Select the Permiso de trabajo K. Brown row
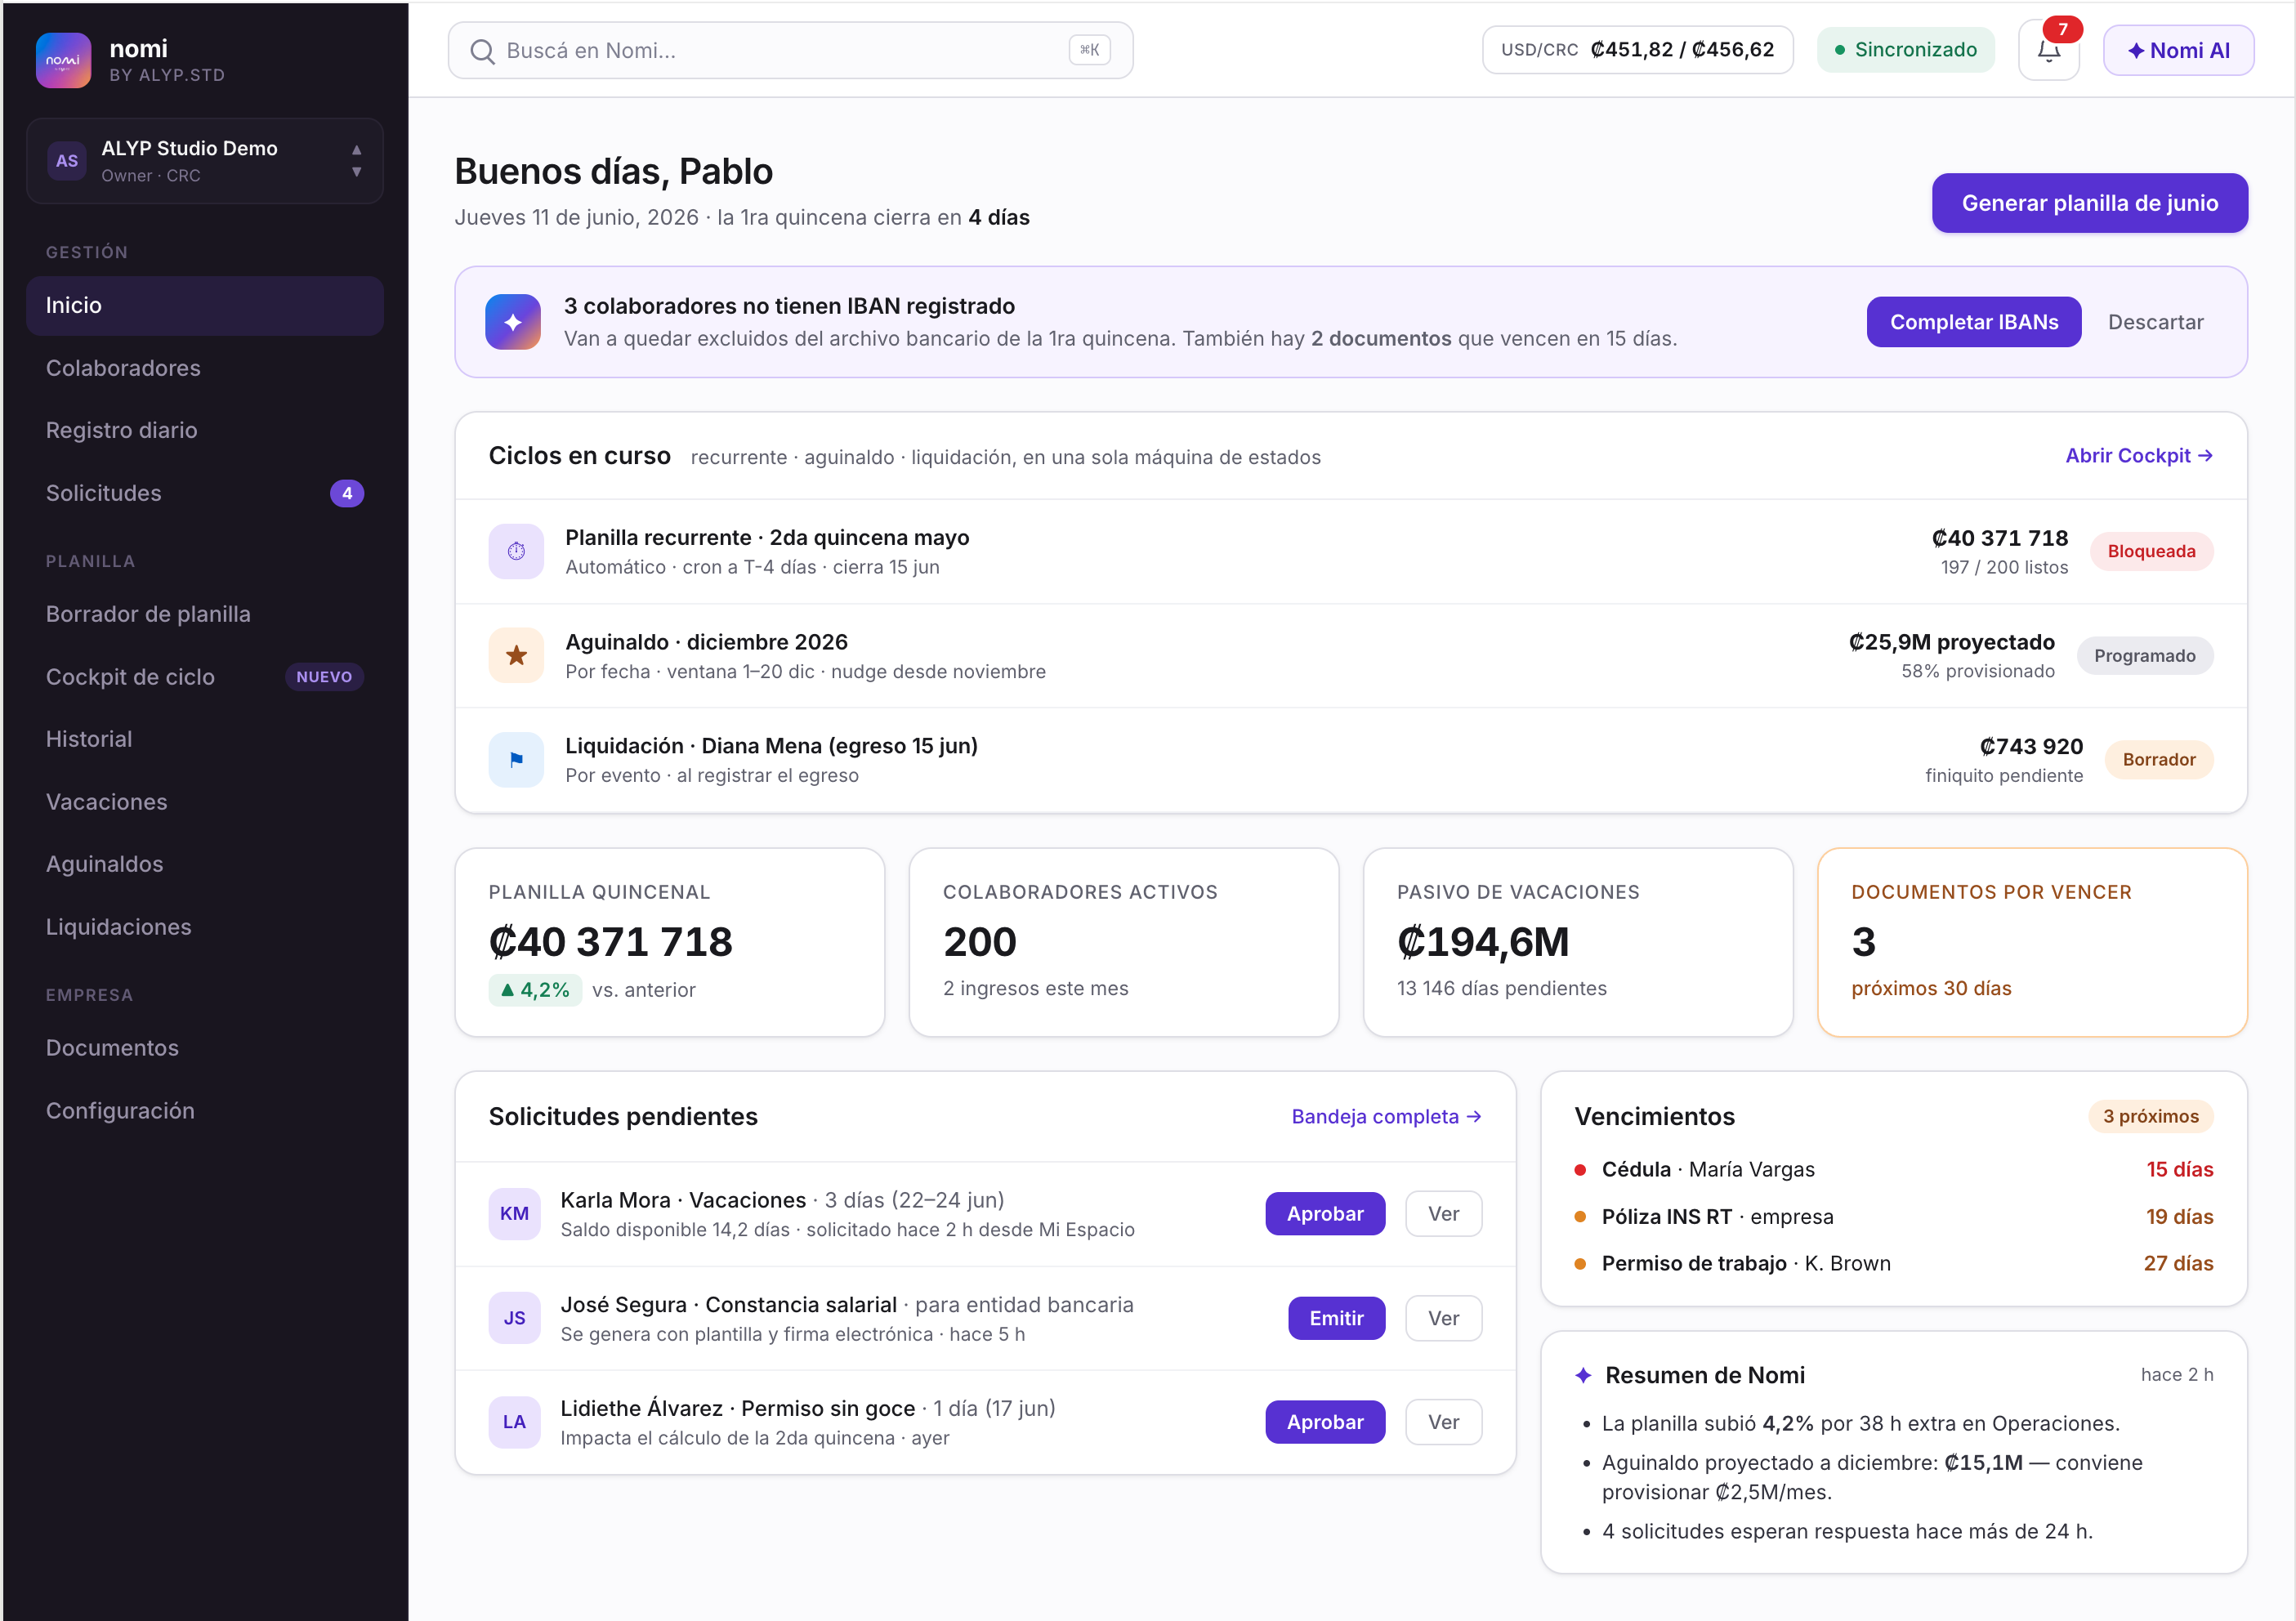Viewport: 2296px width, 1621px height. pyautogui.click(x=1894, y=1263)
